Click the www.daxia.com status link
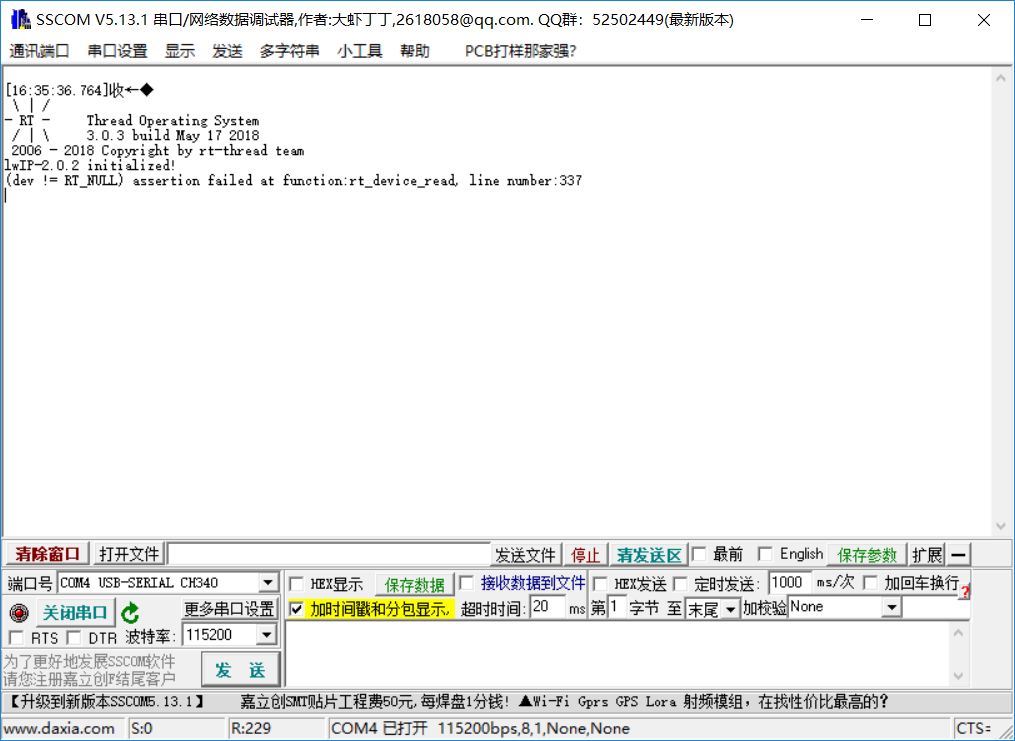The width and height of the screenshot is (1015, 741). pos(59,729)
